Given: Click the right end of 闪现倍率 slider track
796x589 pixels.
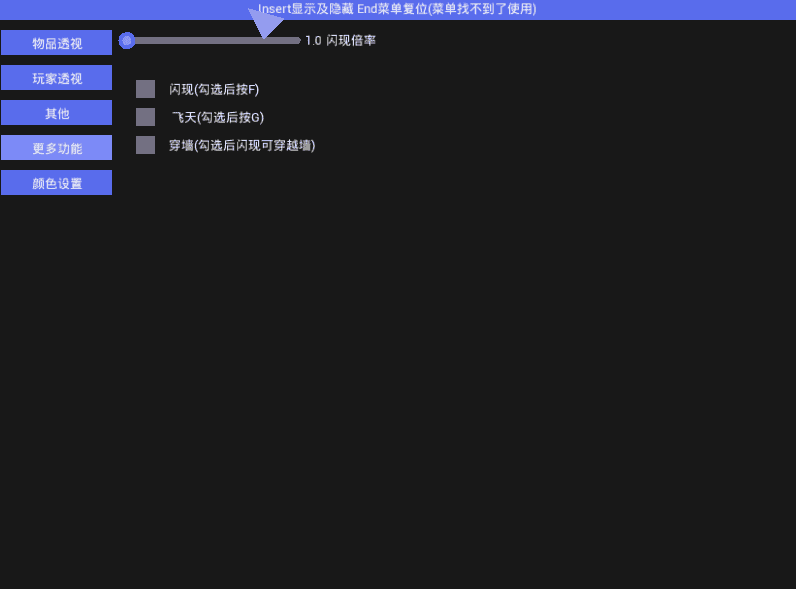Looking at the screenshot, I should coord(298,41).
